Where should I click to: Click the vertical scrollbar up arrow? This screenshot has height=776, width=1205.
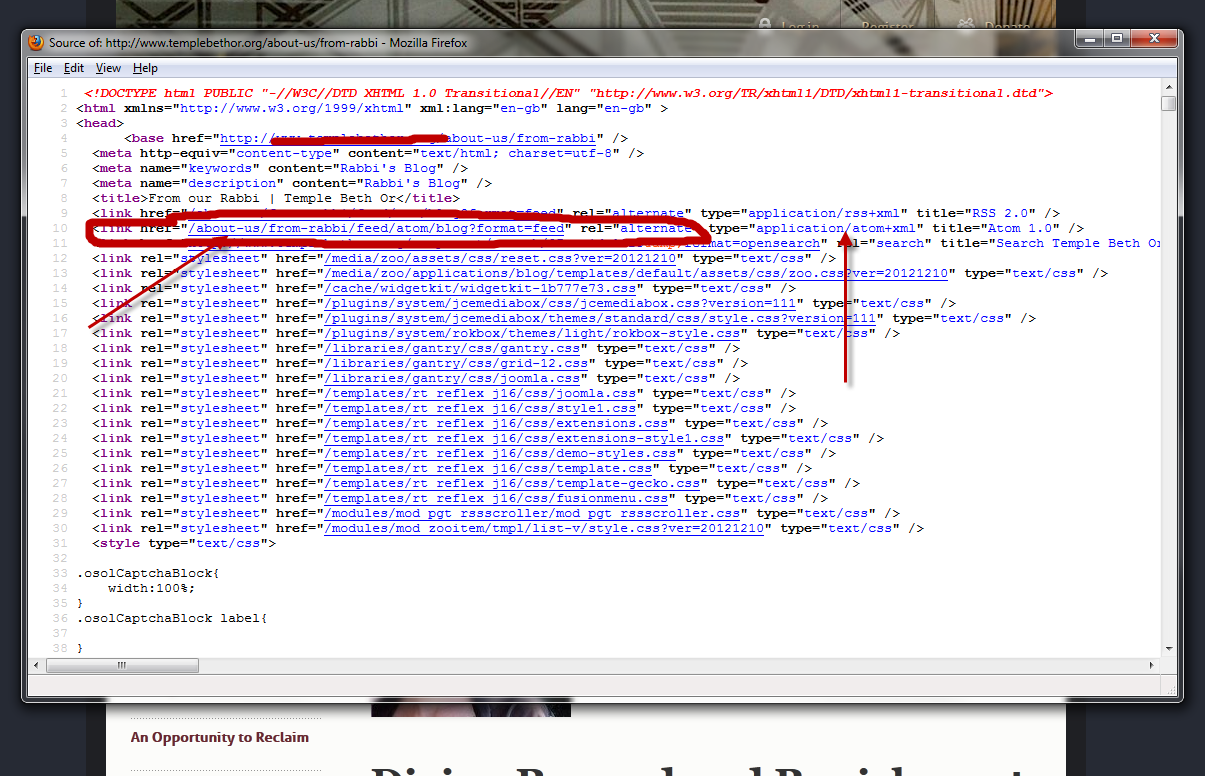coord(1168,88)
